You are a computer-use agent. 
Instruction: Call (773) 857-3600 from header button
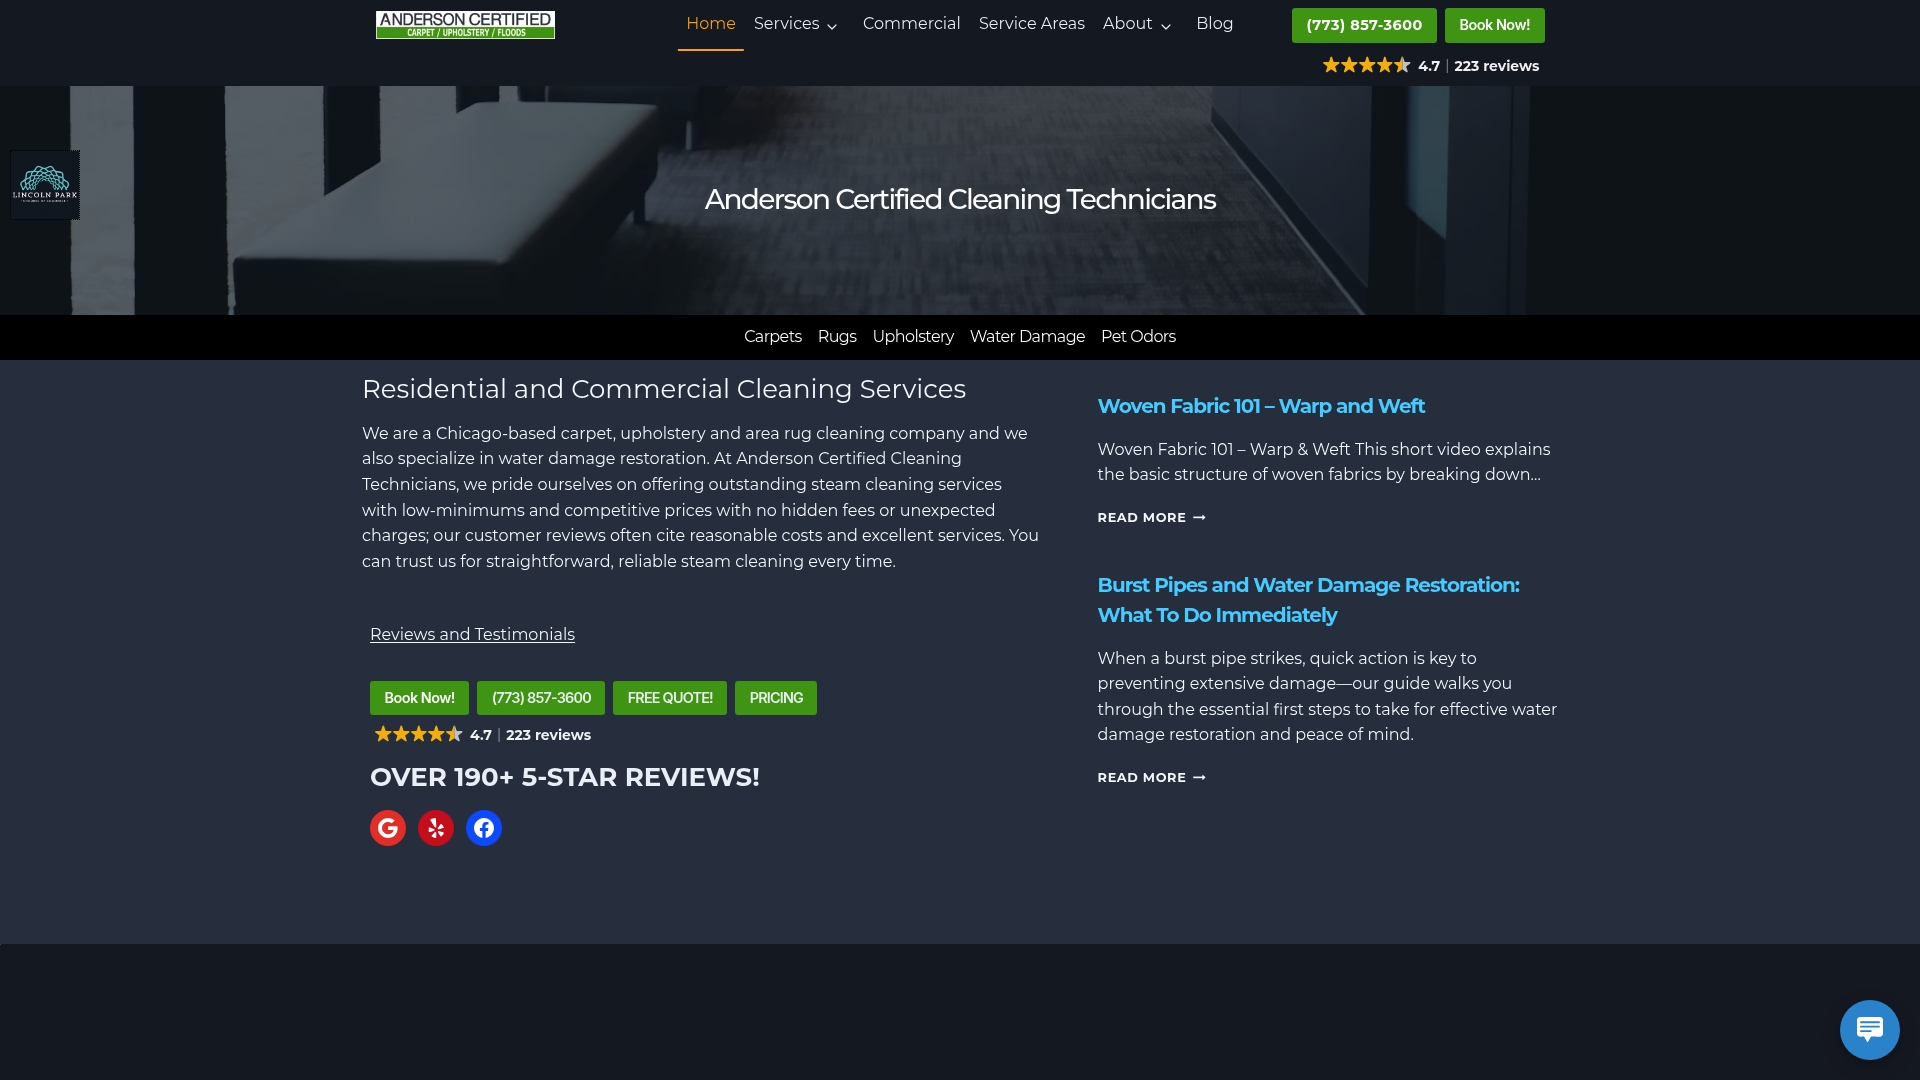point(1364,25)
